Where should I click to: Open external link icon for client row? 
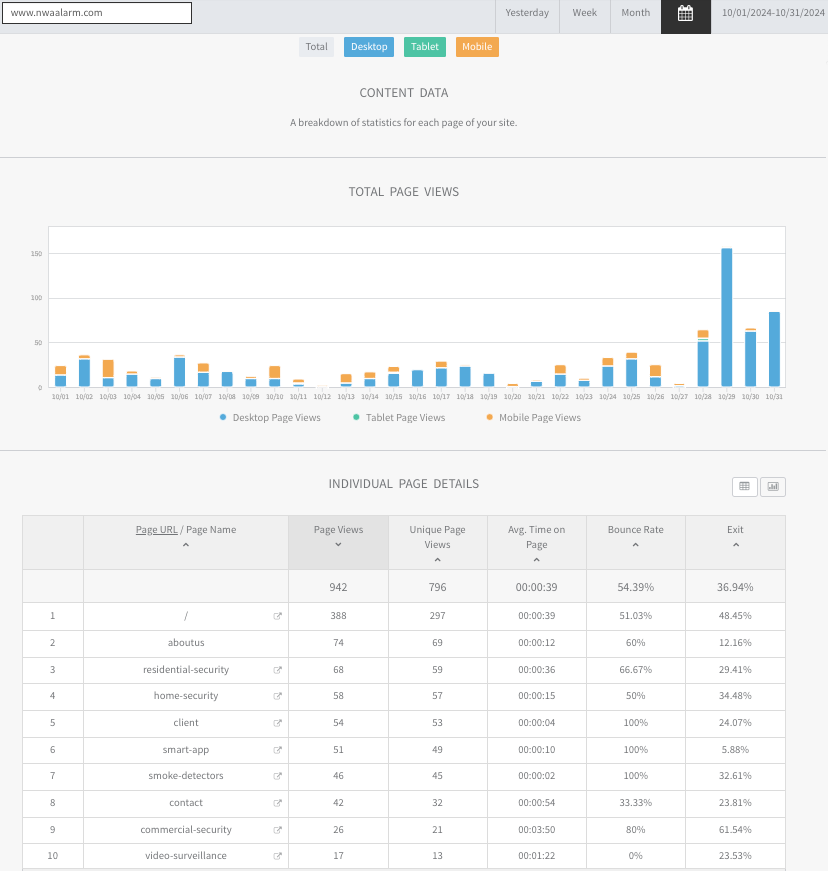[277, 723]
